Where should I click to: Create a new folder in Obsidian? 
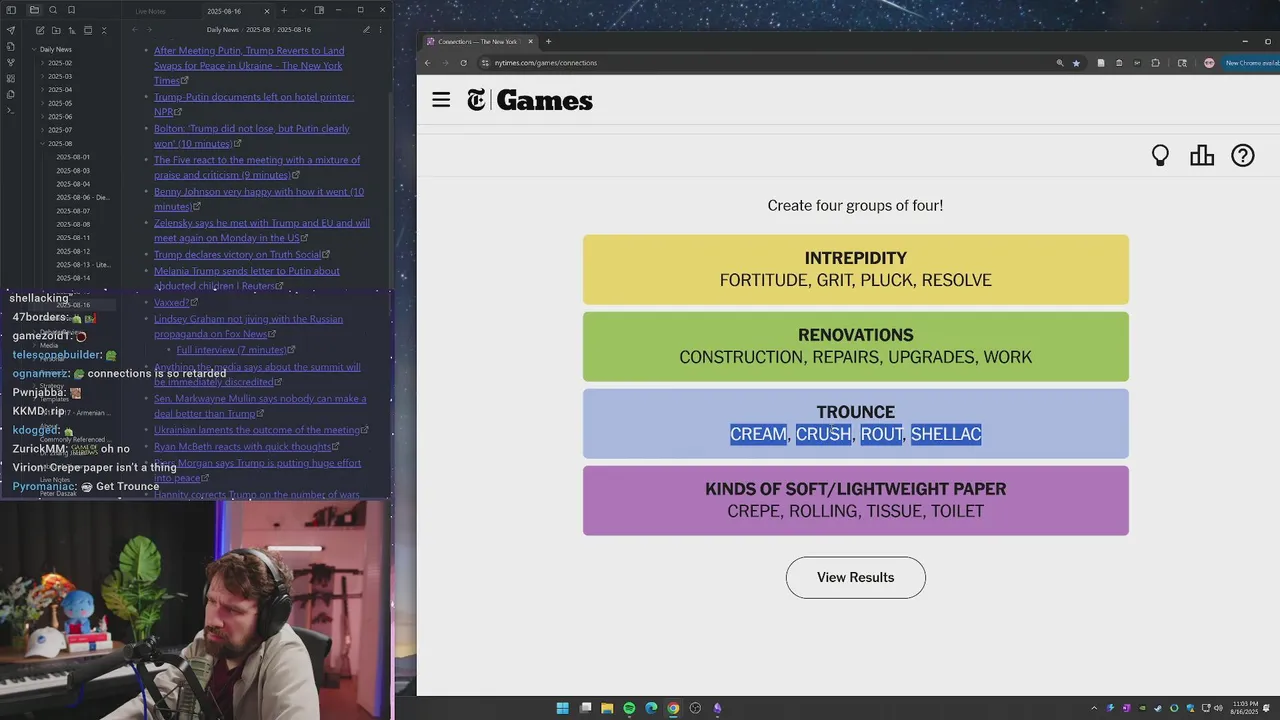[55, 30]
